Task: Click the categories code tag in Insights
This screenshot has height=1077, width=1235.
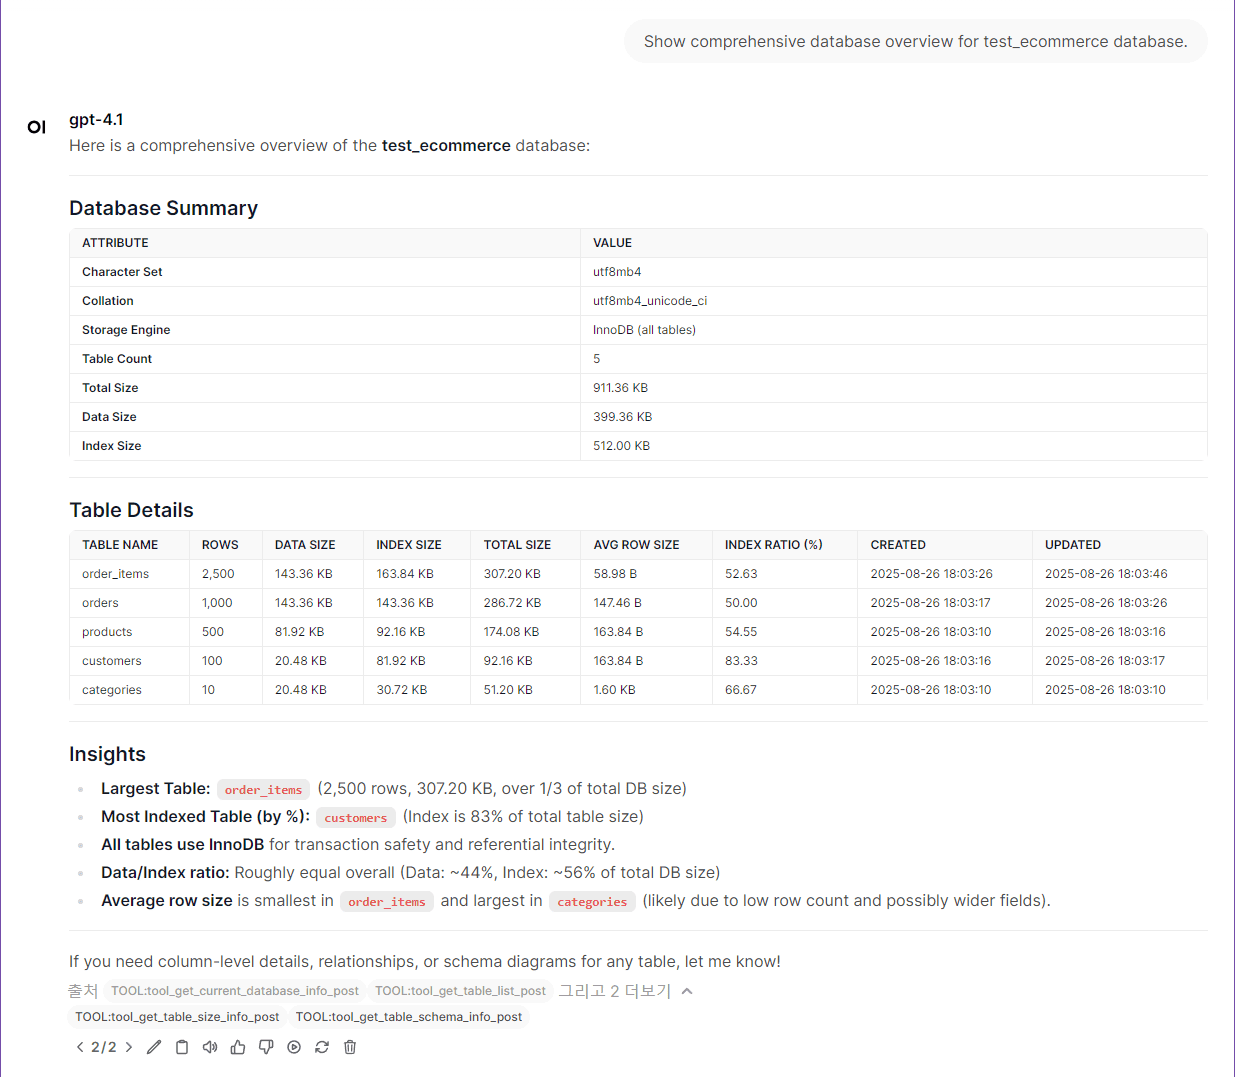Action: tap(592, 902)
